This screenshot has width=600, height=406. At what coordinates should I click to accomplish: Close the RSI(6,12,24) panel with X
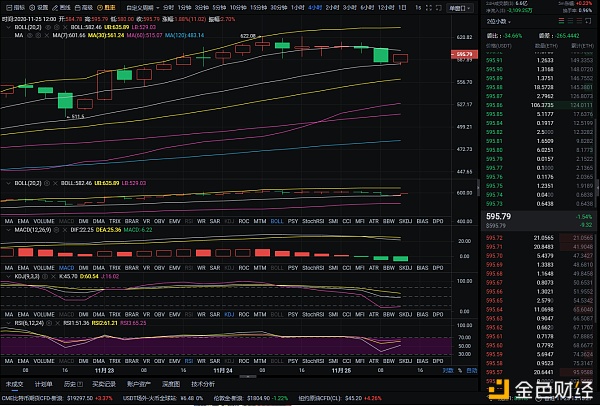[57, 323]
